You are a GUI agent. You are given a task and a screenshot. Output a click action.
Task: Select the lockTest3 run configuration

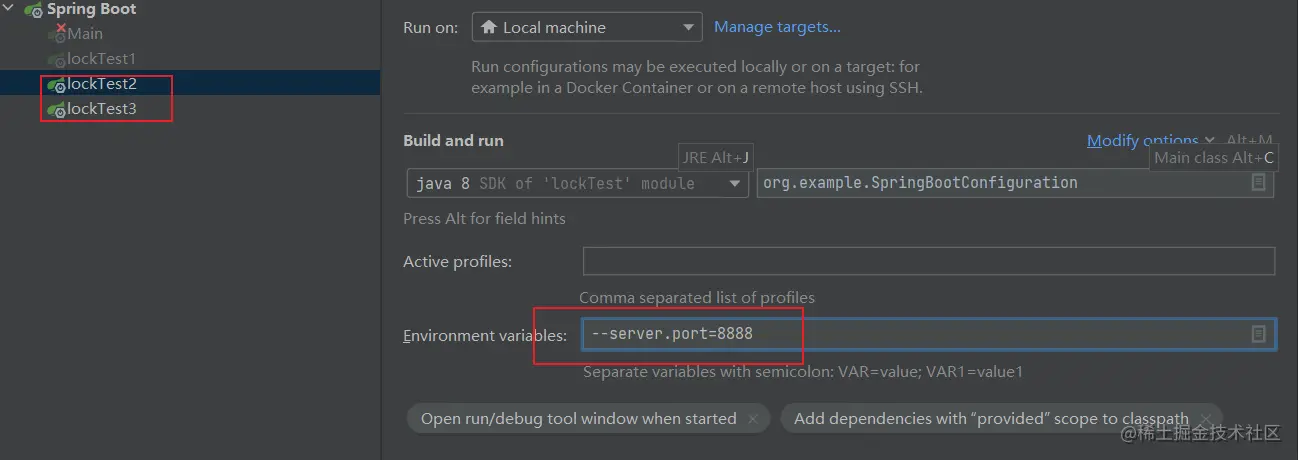click(101, 109)
